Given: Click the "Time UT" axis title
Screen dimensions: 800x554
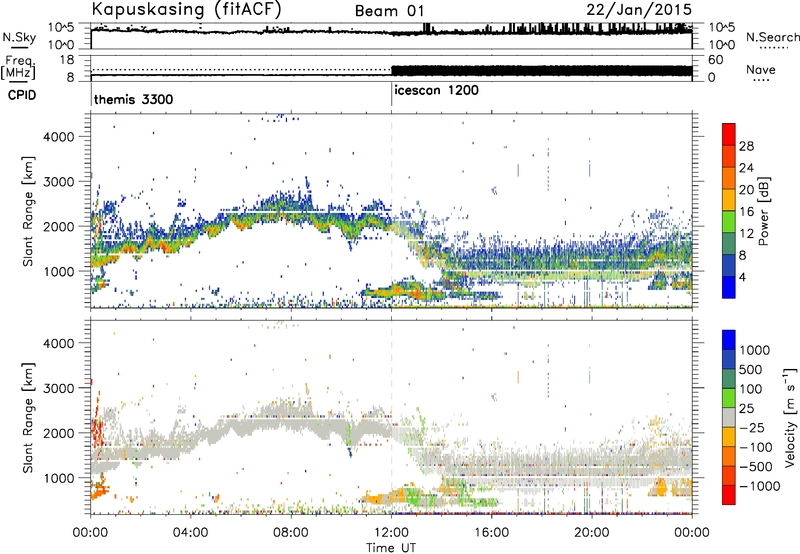Looking at the screenshot, I should tap(391, 548).
